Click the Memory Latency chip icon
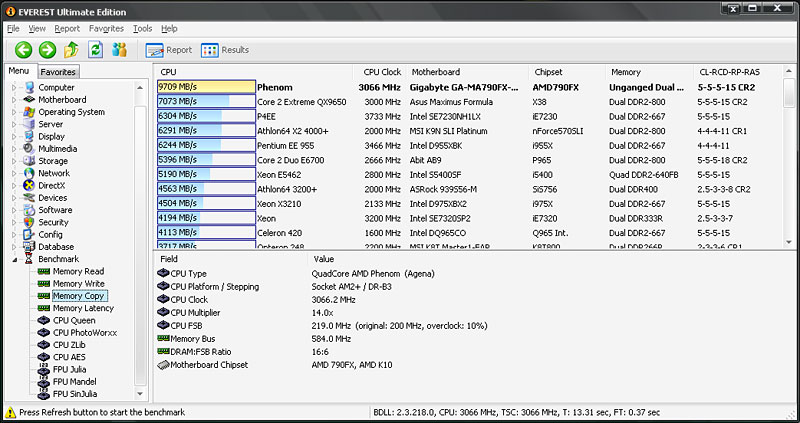The image size is (800, 423). 44,308
